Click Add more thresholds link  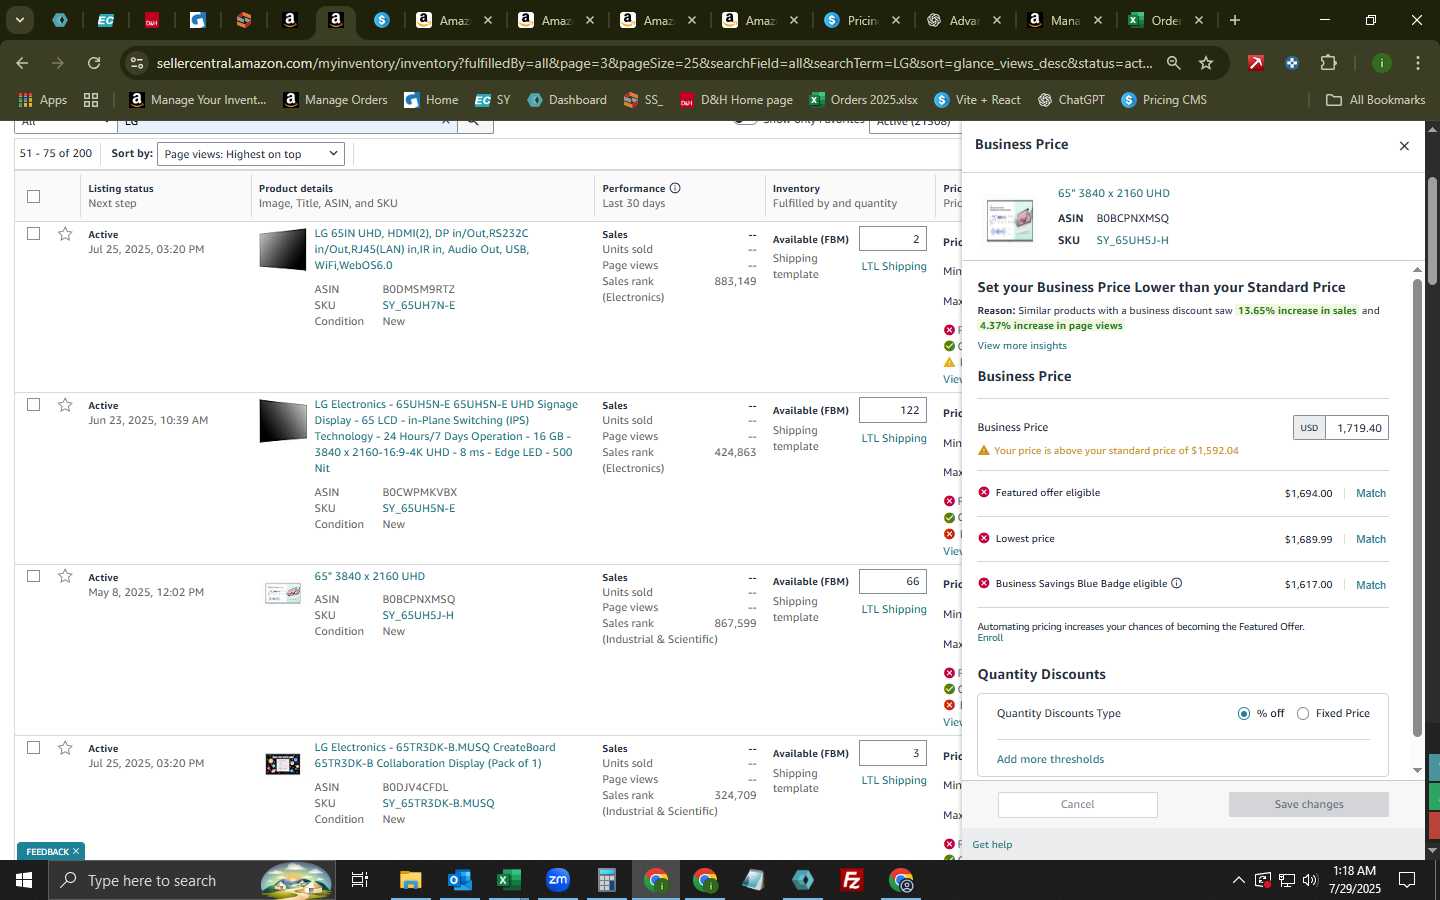[x=1050, y=759]
